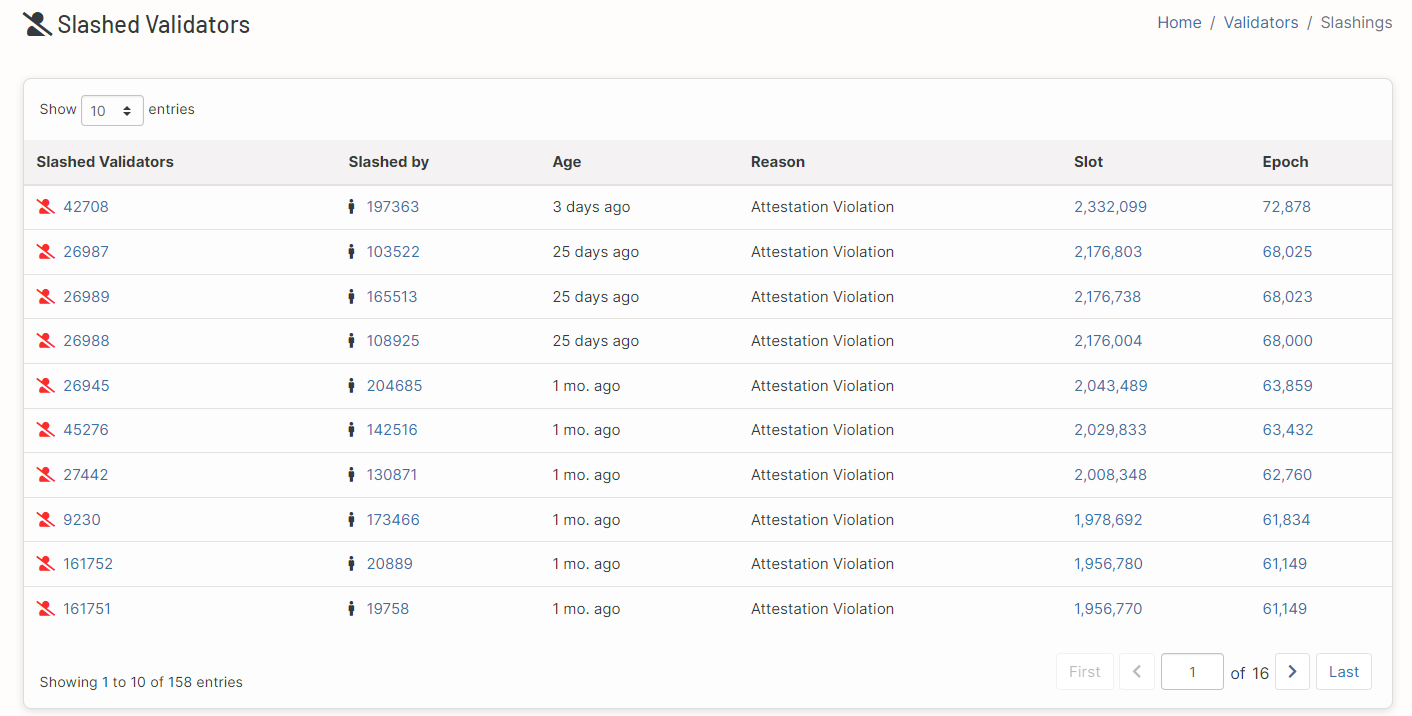1412x716 pixels.
Task: Click the page number input field
Action: tap(1191, 672)
